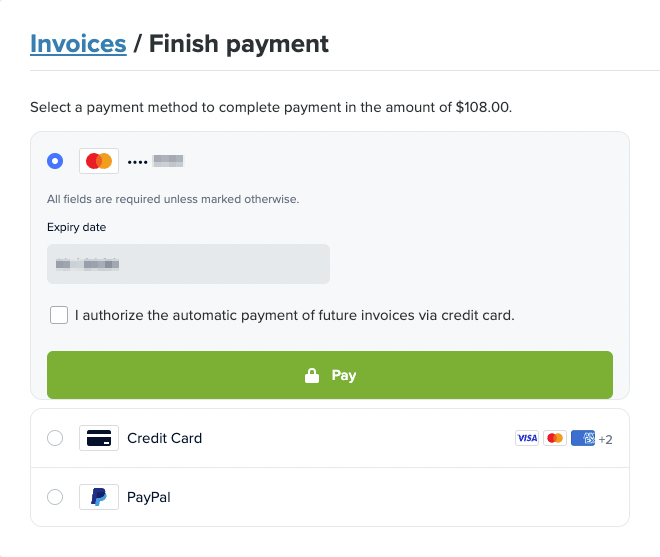The image size is (660, 557).
Task: Click the PayPal logo icon
Action: (99, 497)
